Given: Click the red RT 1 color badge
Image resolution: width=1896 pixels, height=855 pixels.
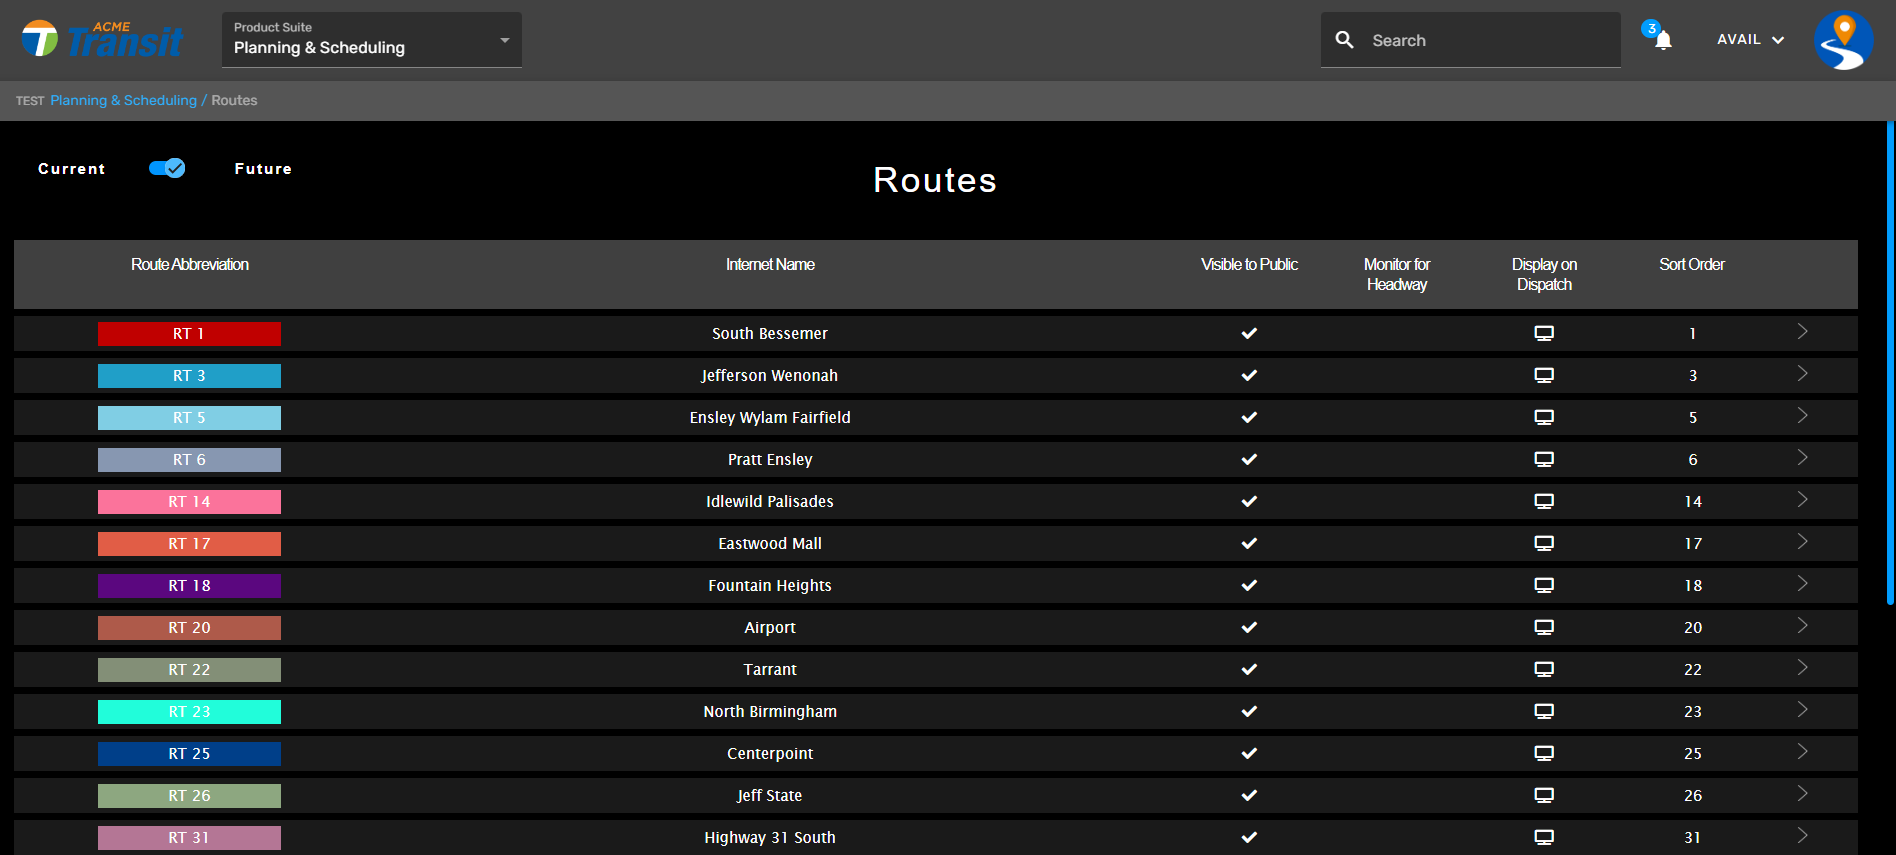Looking at the screenshot, I should 189,334.
